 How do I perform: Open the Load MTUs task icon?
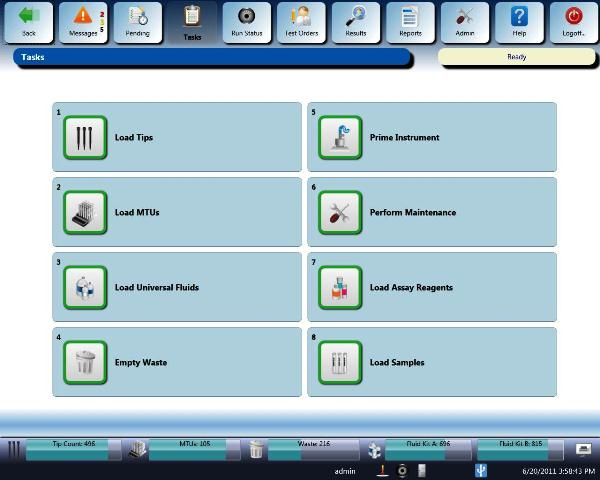(x=85, y=213)
